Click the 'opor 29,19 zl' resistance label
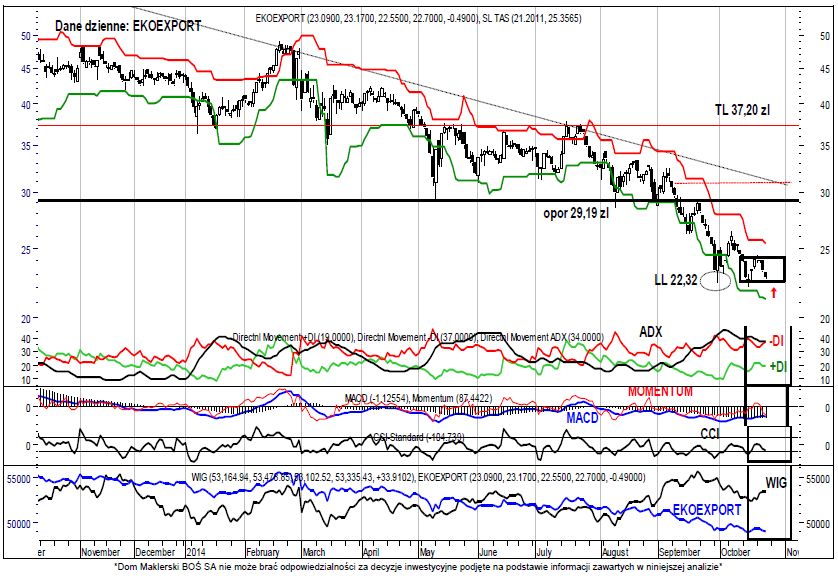Image resolution: width=838 pixels, height=576 pixels. [576, 213]
